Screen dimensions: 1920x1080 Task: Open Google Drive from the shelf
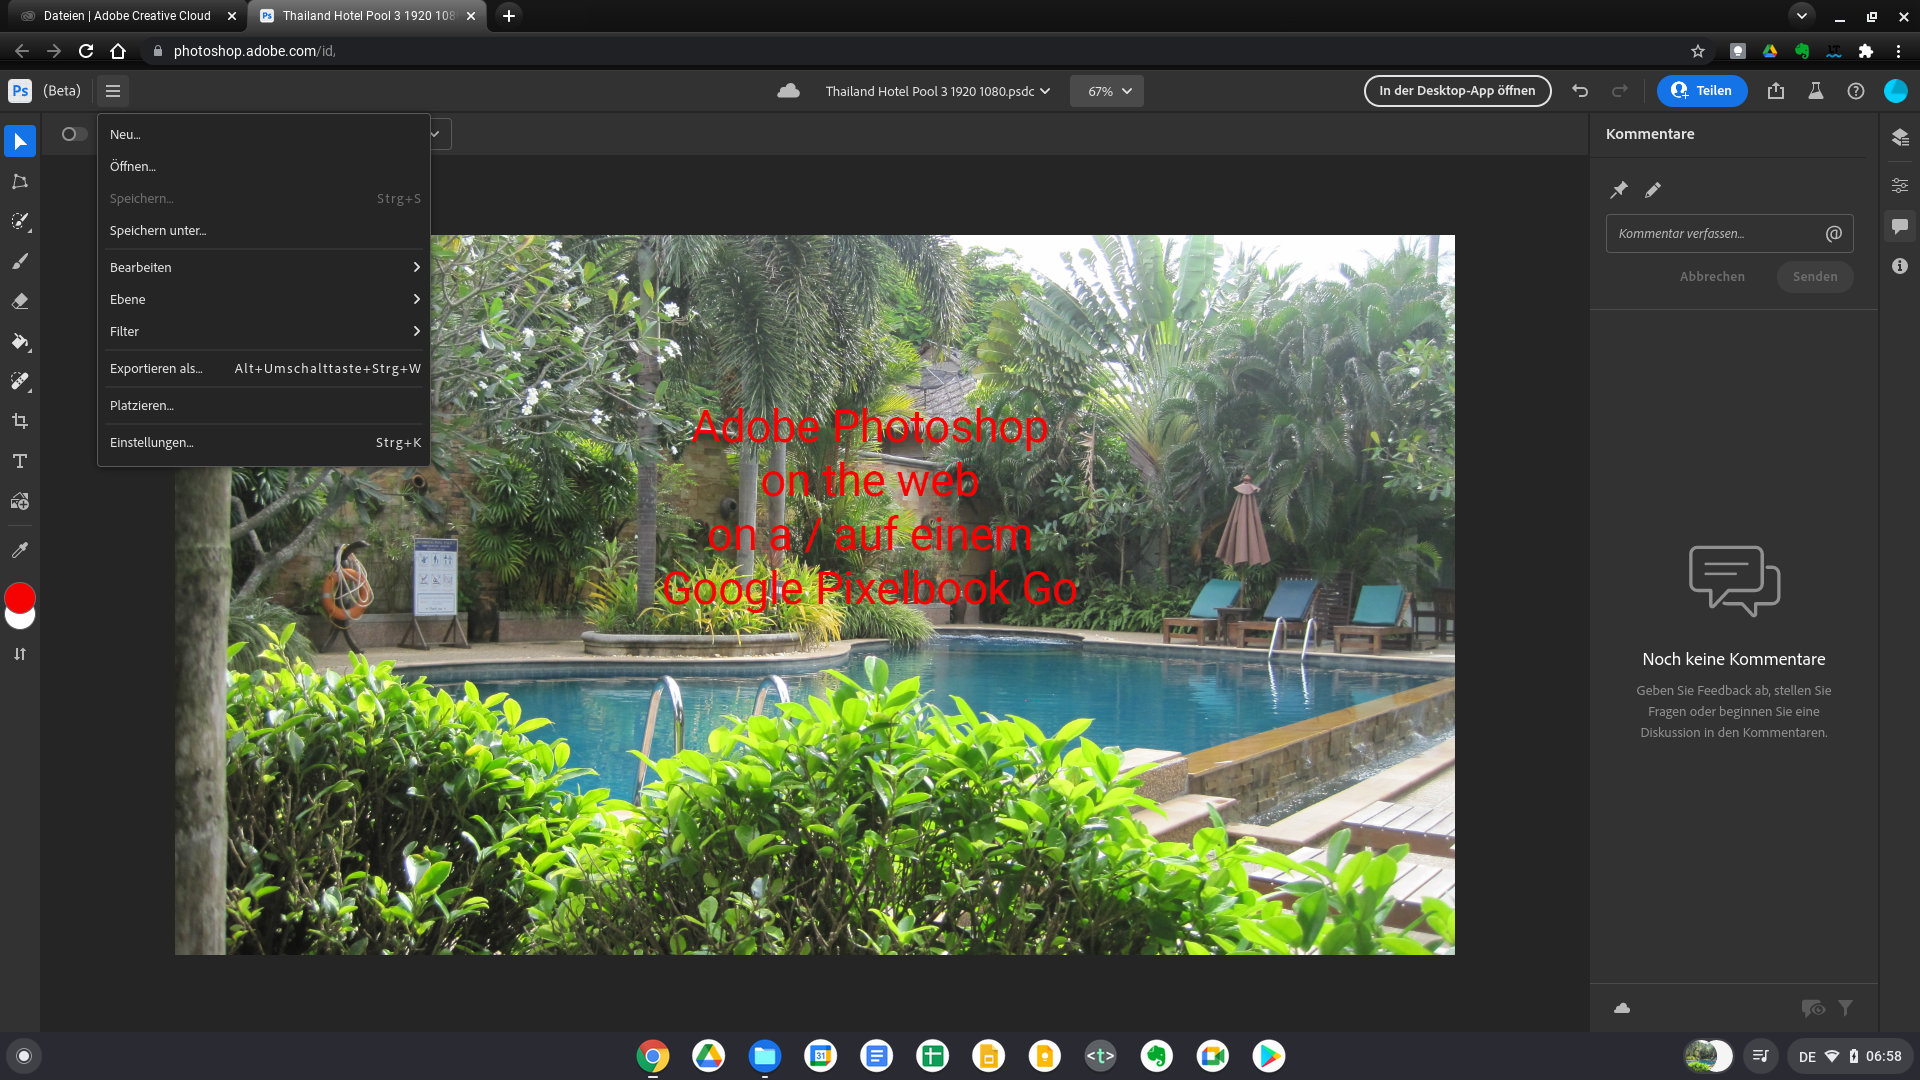[709, 1056]
